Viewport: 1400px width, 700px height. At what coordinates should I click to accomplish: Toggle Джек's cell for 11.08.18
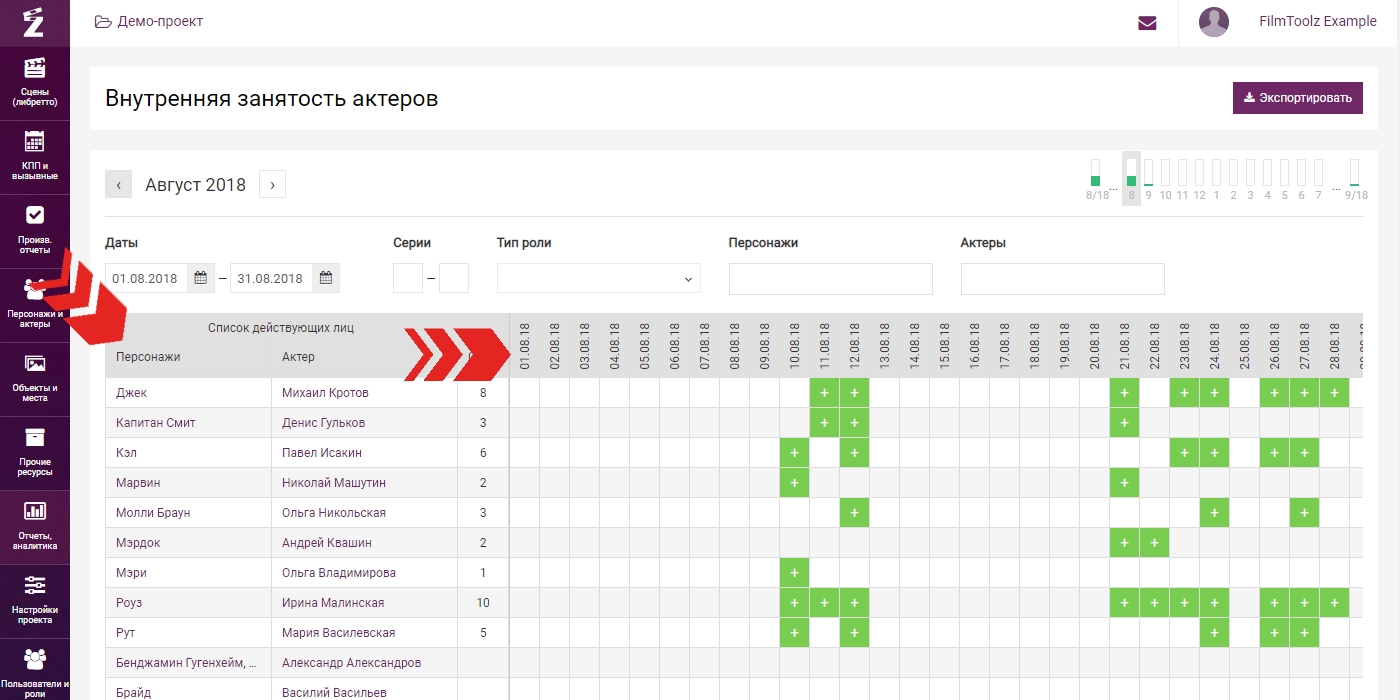(824, 393)
